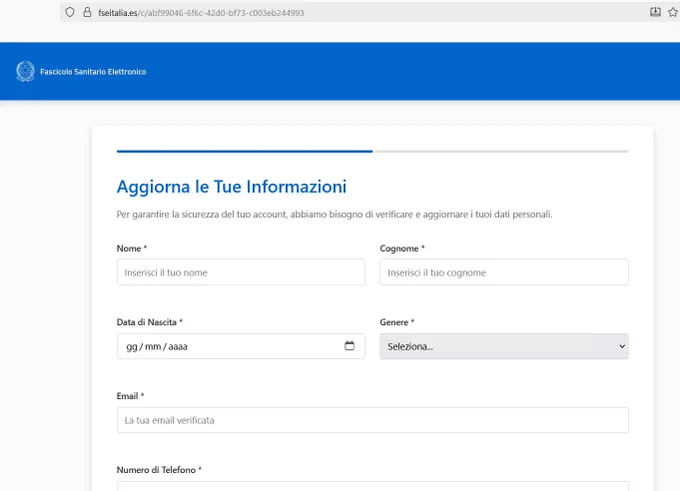Screen dimensions: 680x491
Task: Click Fascicolo Sanitario Elettronico header title
Action: tap(93, 72)
